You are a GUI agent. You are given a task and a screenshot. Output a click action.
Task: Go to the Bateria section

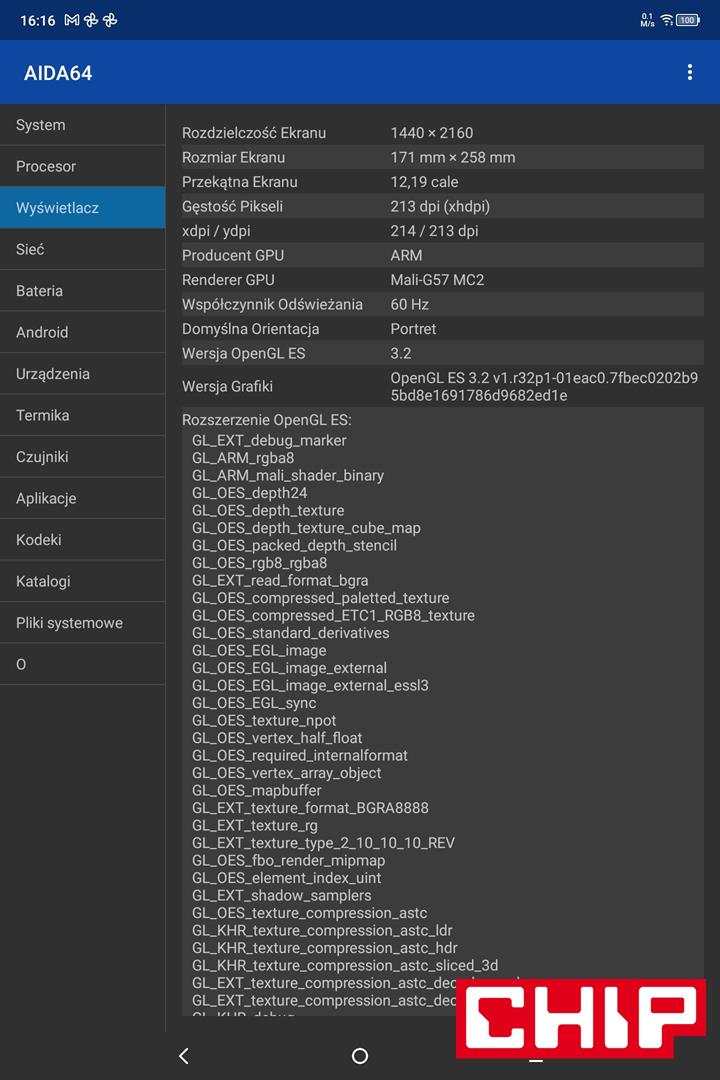(82, 291)
